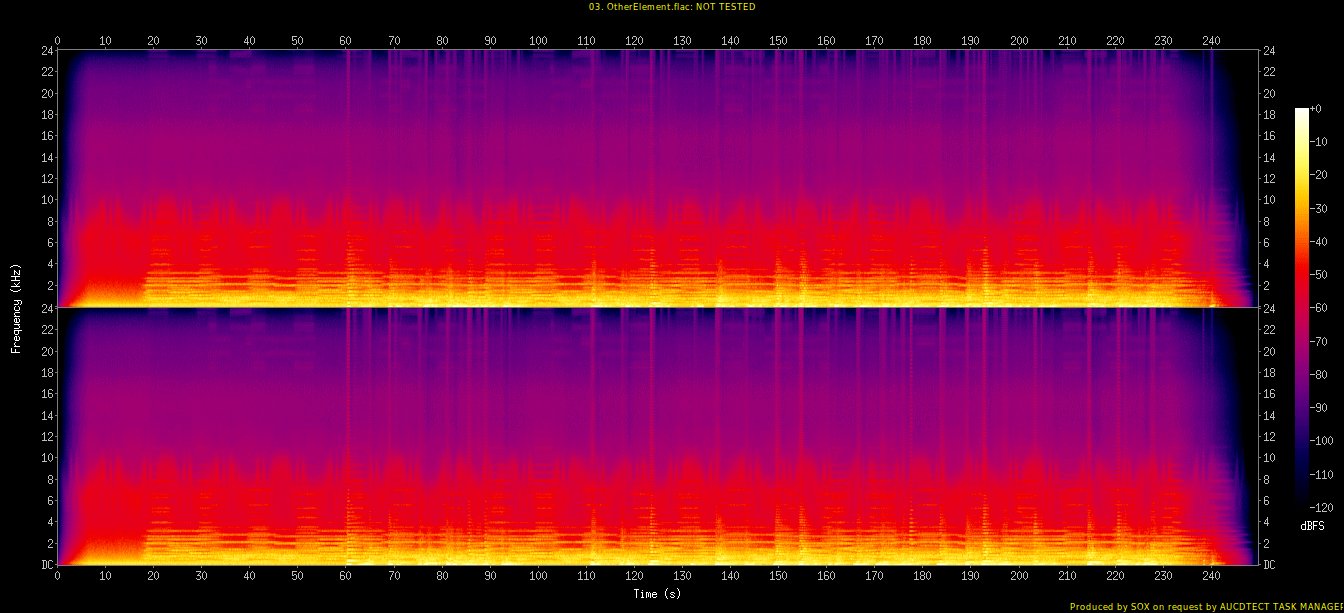Image resolution: width=1344 pixels, height=613 pixels.
Task: Click the Time (s) axis label
Action: tap(657, 594)
